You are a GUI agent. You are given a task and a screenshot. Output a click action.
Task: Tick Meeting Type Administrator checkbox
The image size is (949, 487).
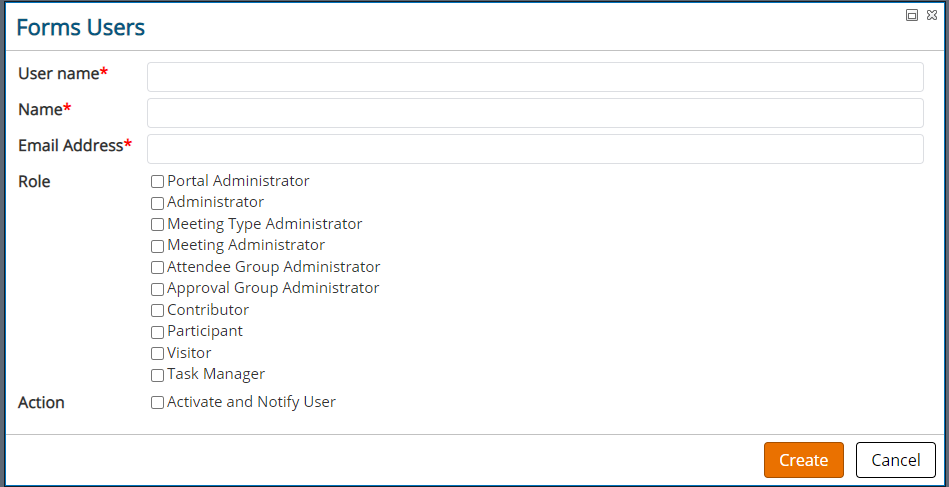[x=157, y=224]
